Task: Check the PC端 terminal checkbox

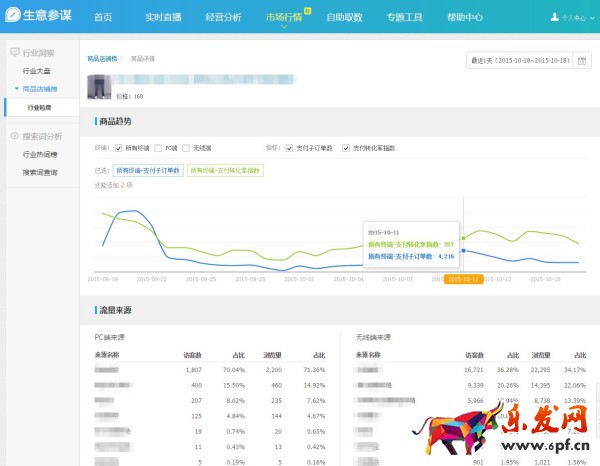Action: click(158, 148)
